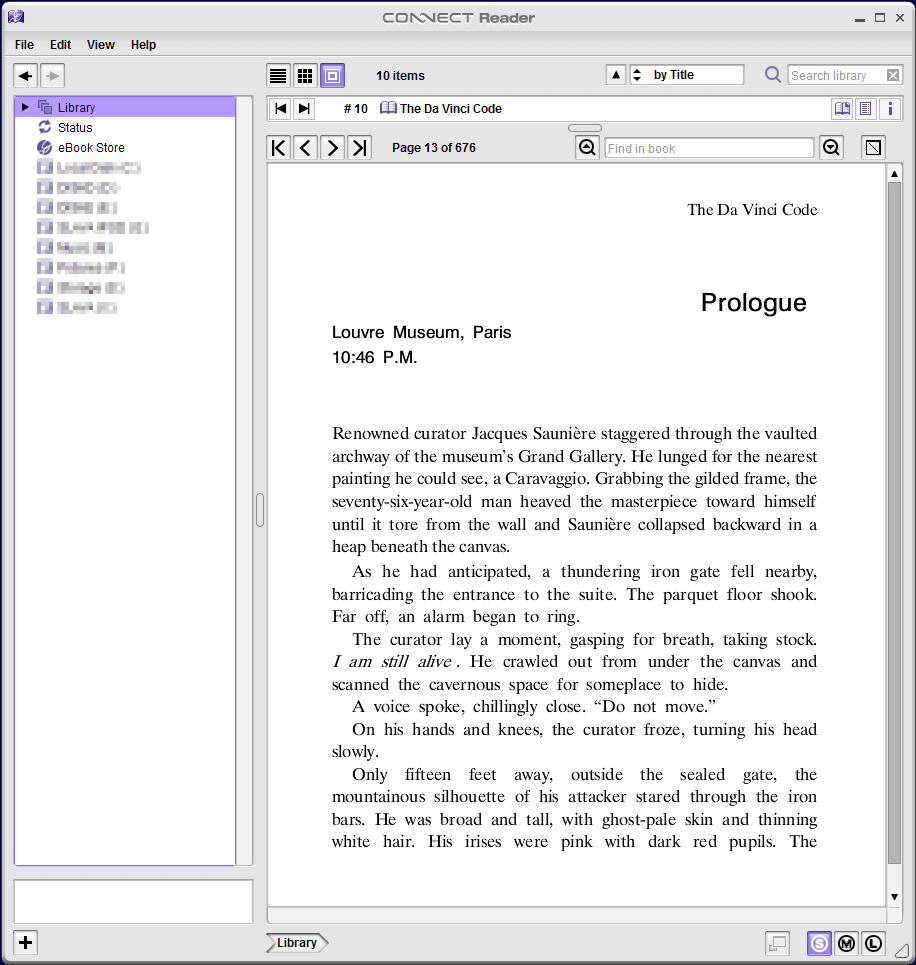Switch to thumbnail grid view

305,76
